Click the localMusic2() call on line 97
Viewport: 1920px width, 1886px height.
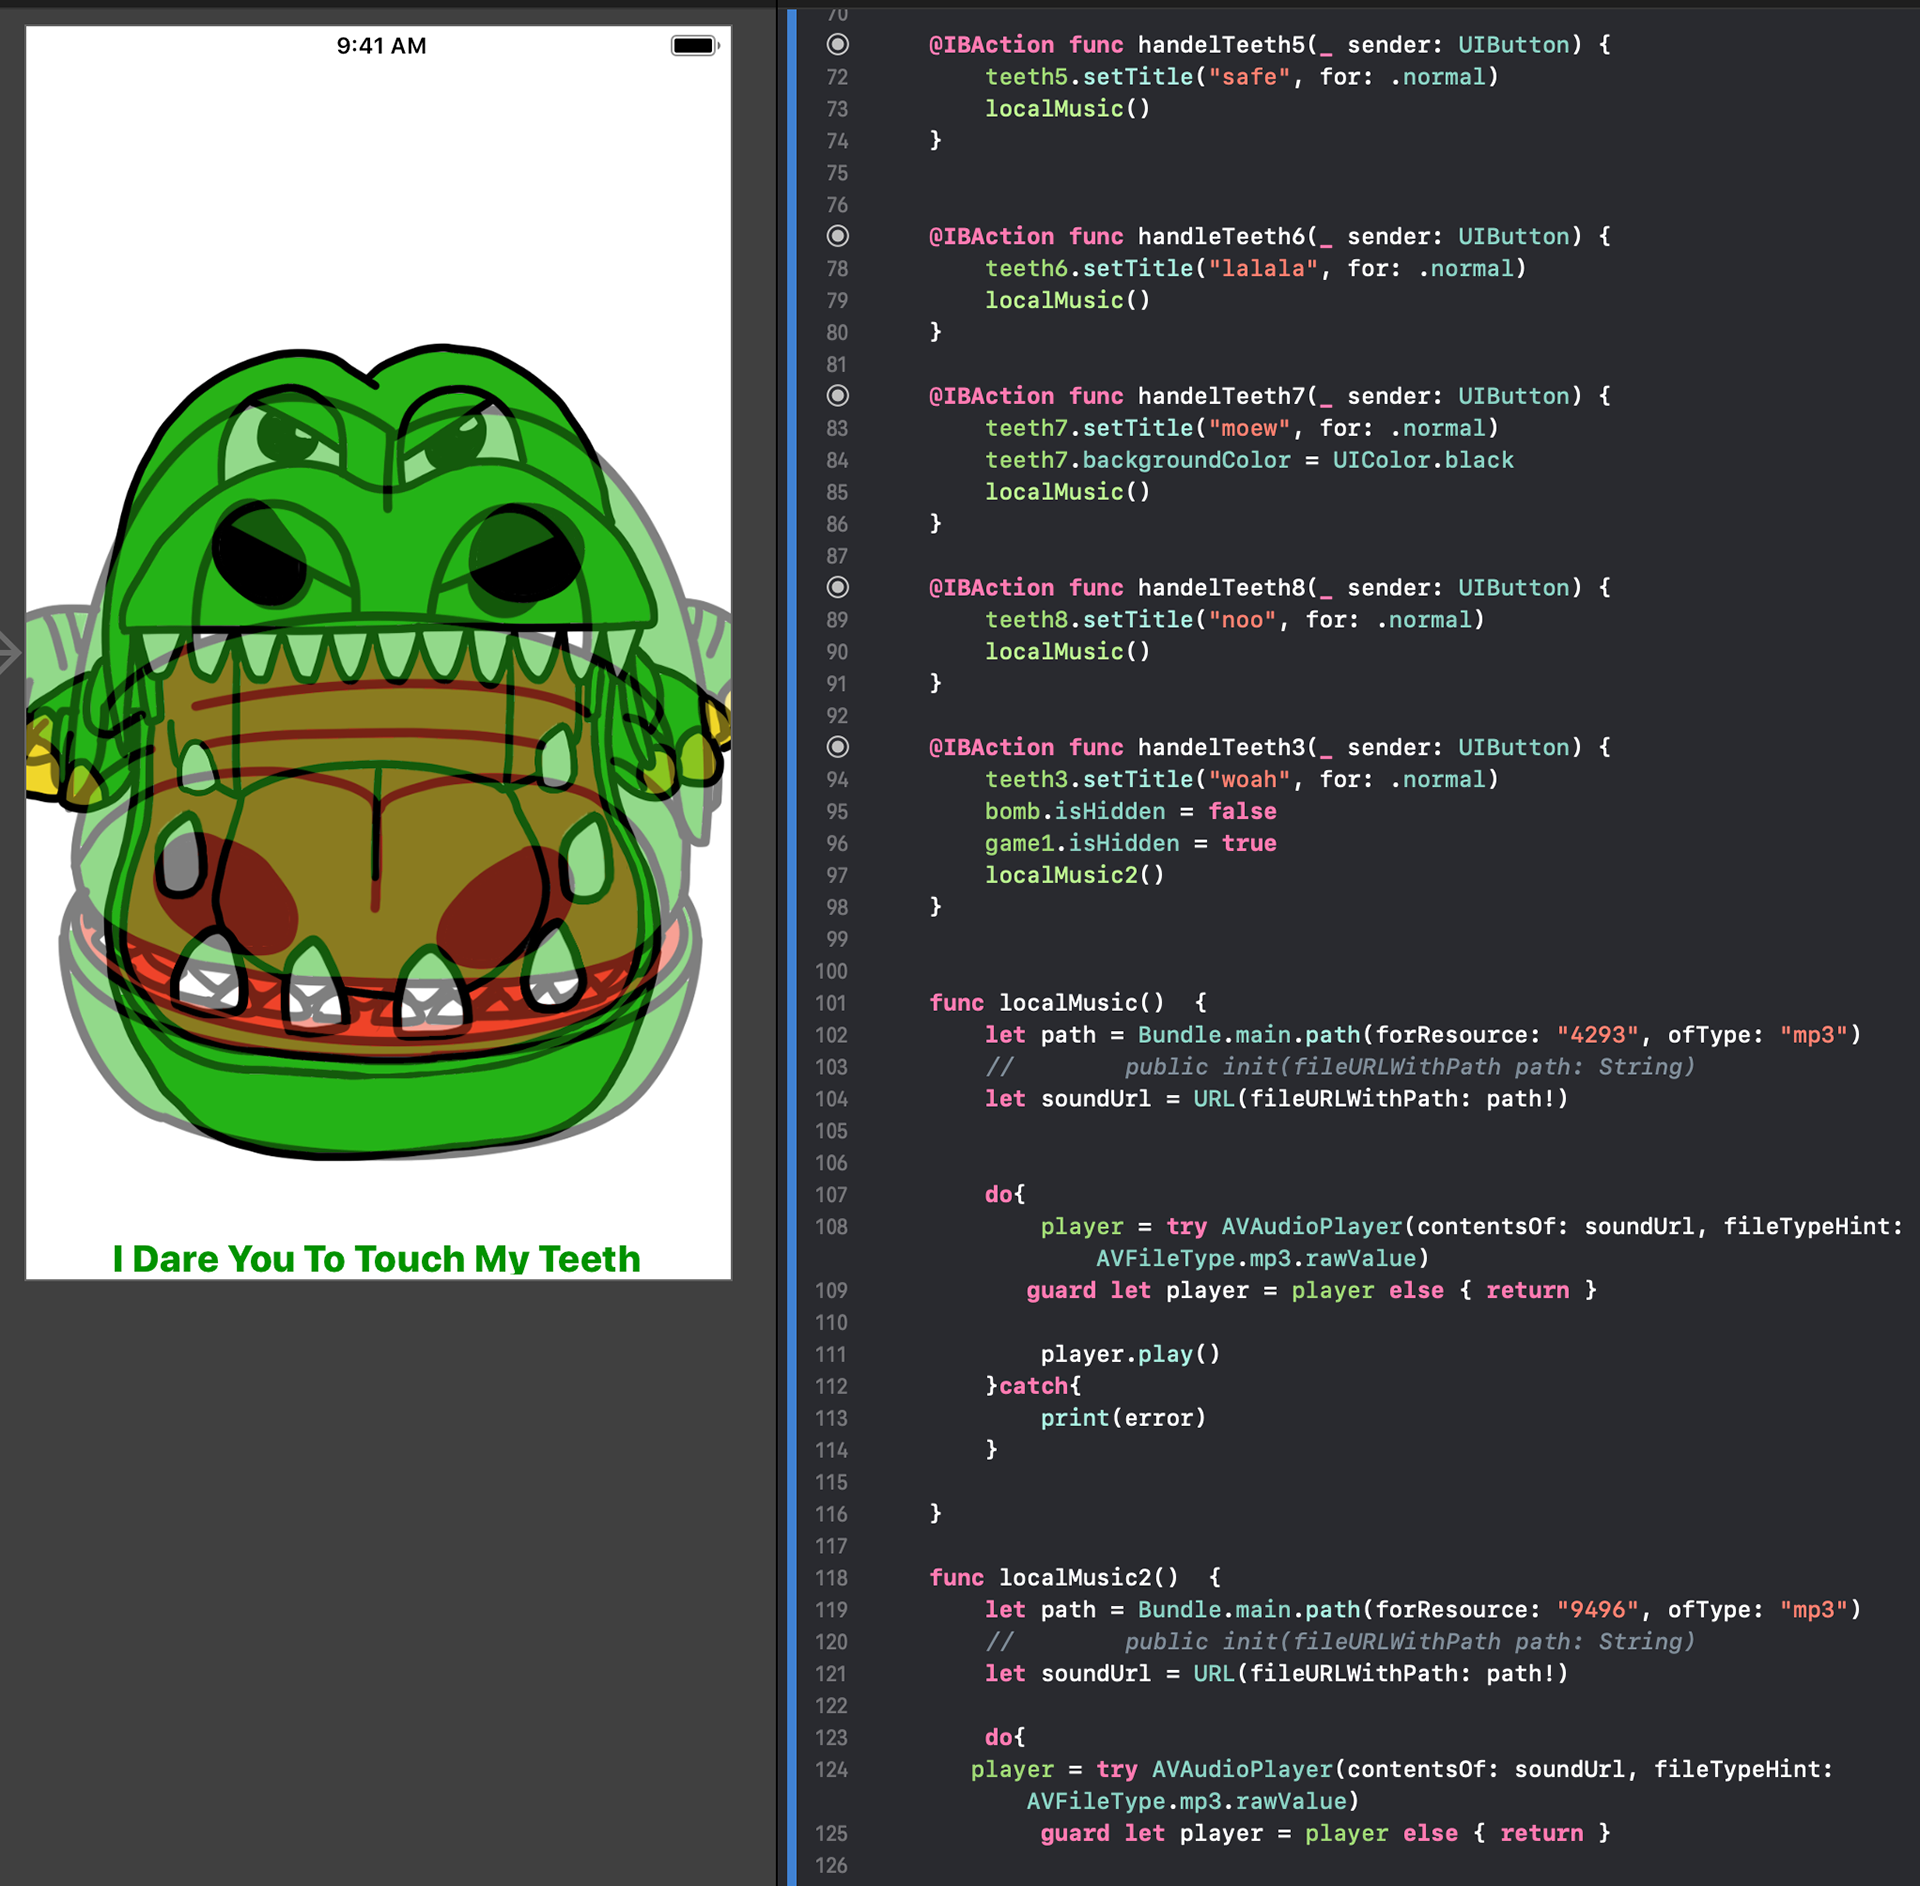[x=1075, y=875]
